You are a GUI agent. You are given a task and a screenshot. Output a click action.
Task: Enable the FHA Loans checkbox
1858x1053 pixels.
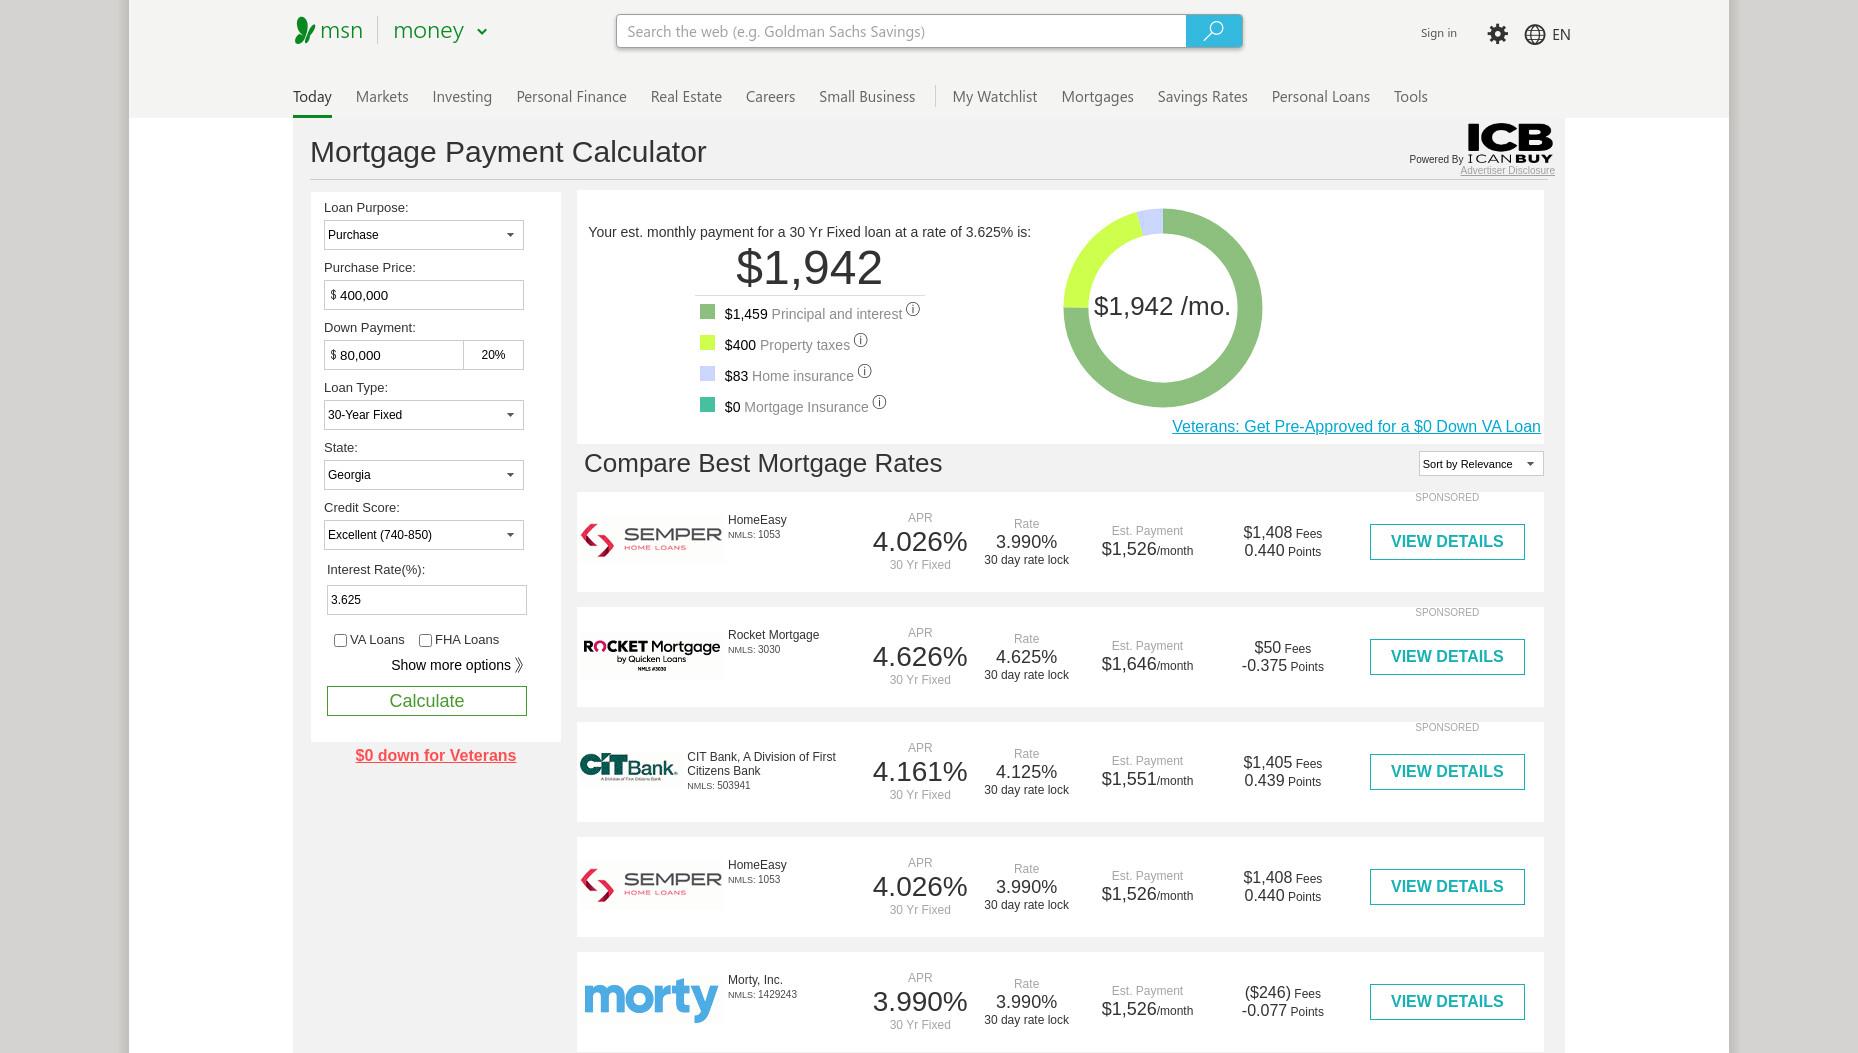pyautogui.click(x=425, y=641)
